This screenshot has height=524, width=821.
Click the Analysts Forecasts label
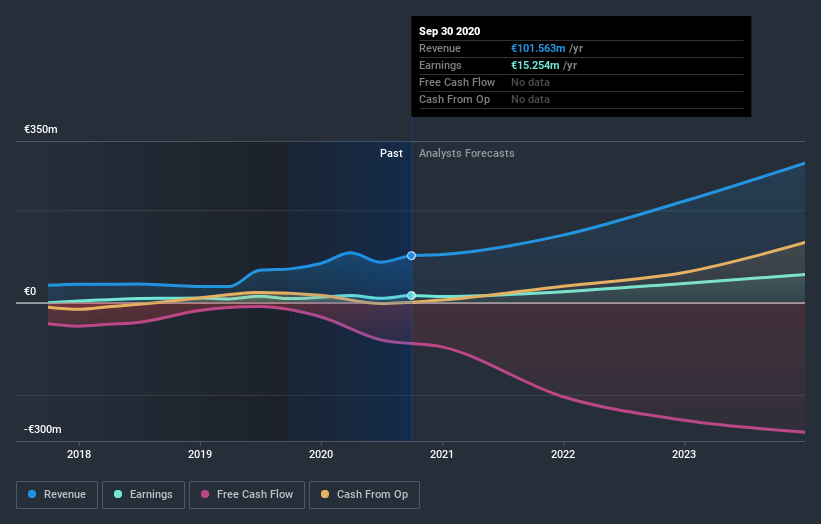pyautogui.click(x=467, y=153)
